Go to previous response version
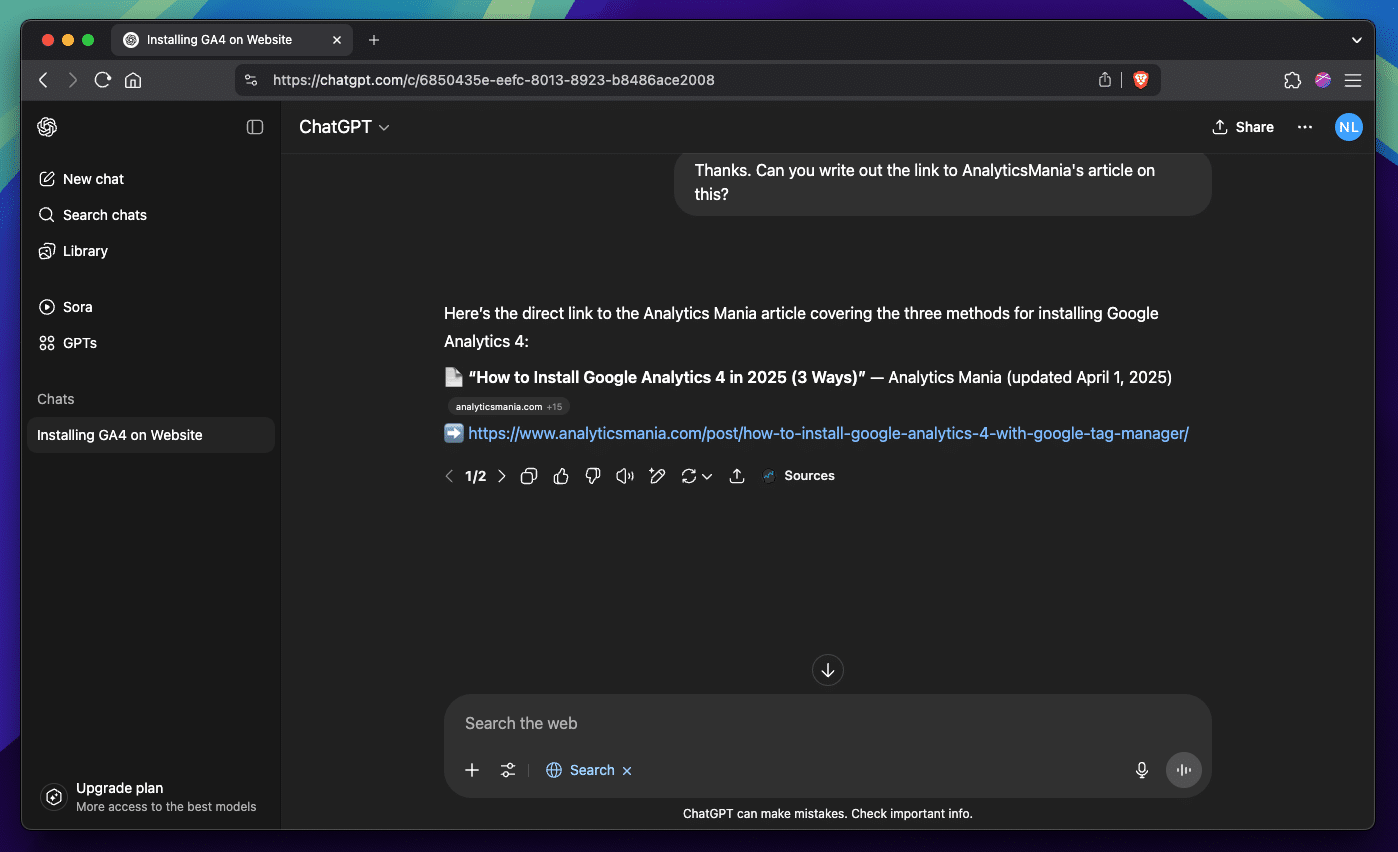 pos(449,476)
